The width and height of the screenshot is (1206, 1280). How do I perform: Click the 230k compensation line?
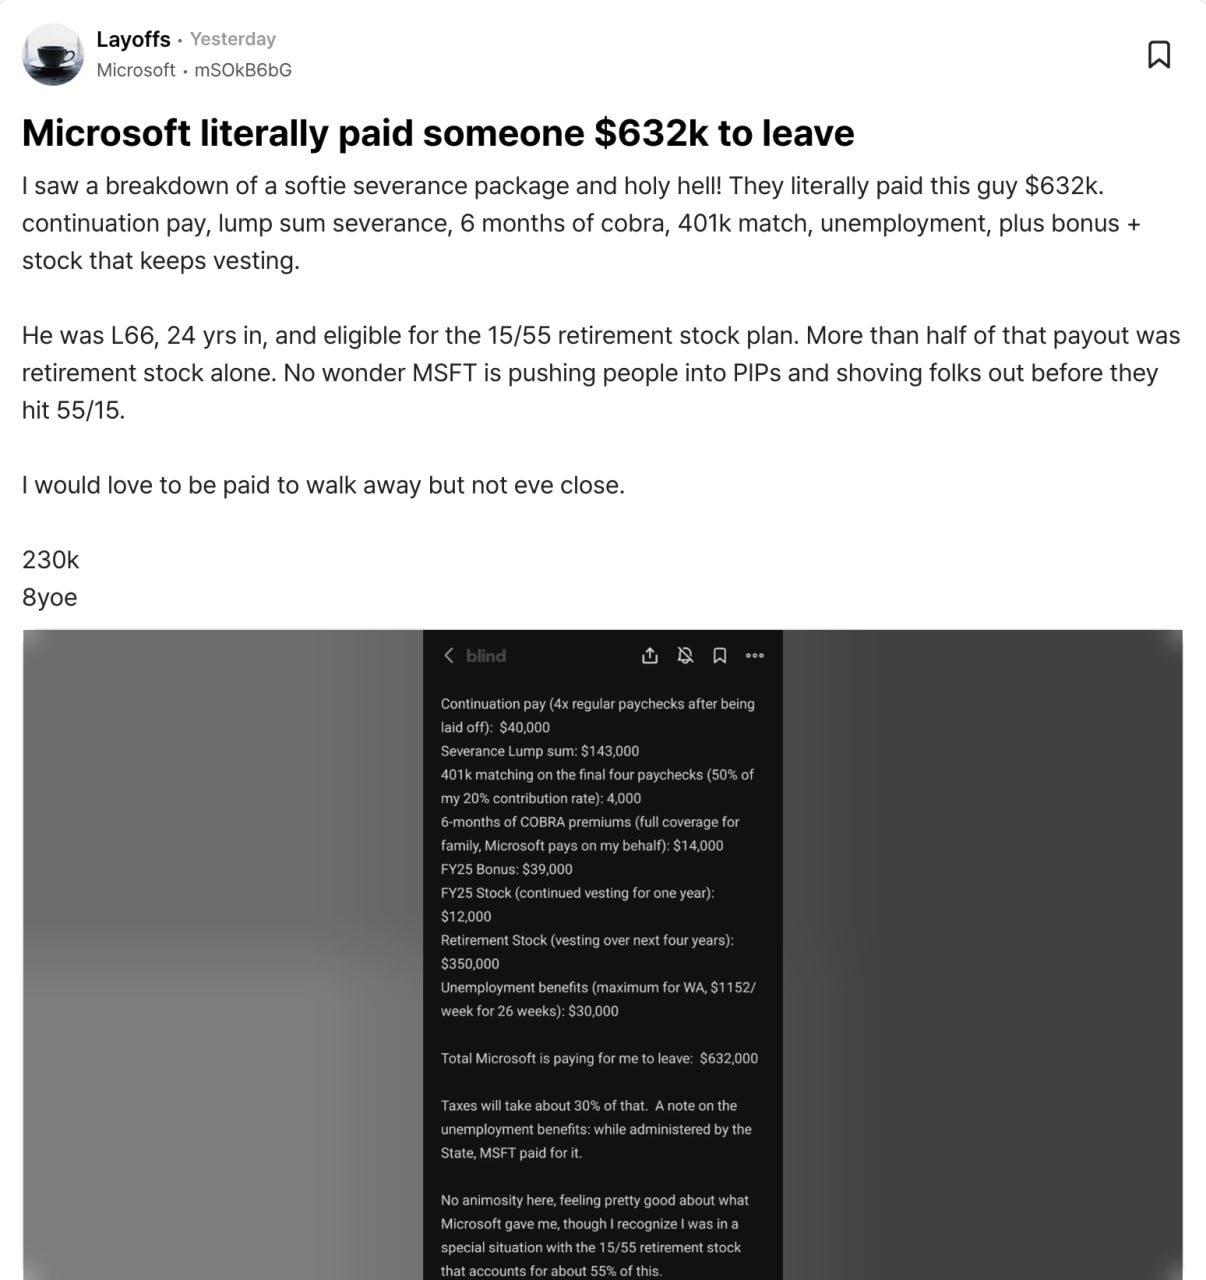click(51, 560)
